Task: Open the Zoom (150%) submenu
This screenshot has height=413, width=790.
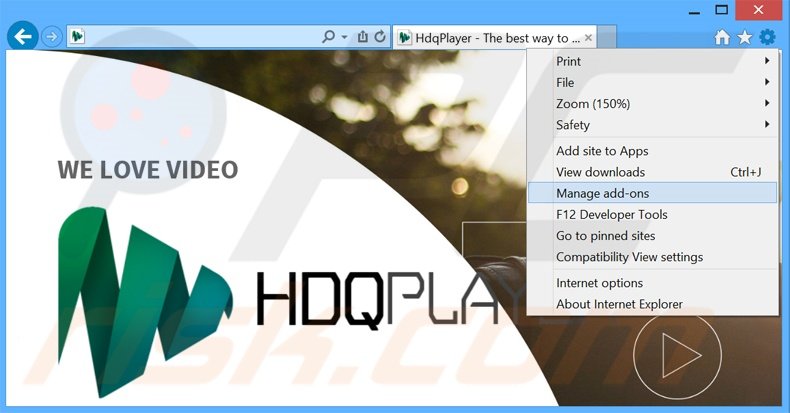Action: click(652, 104)
